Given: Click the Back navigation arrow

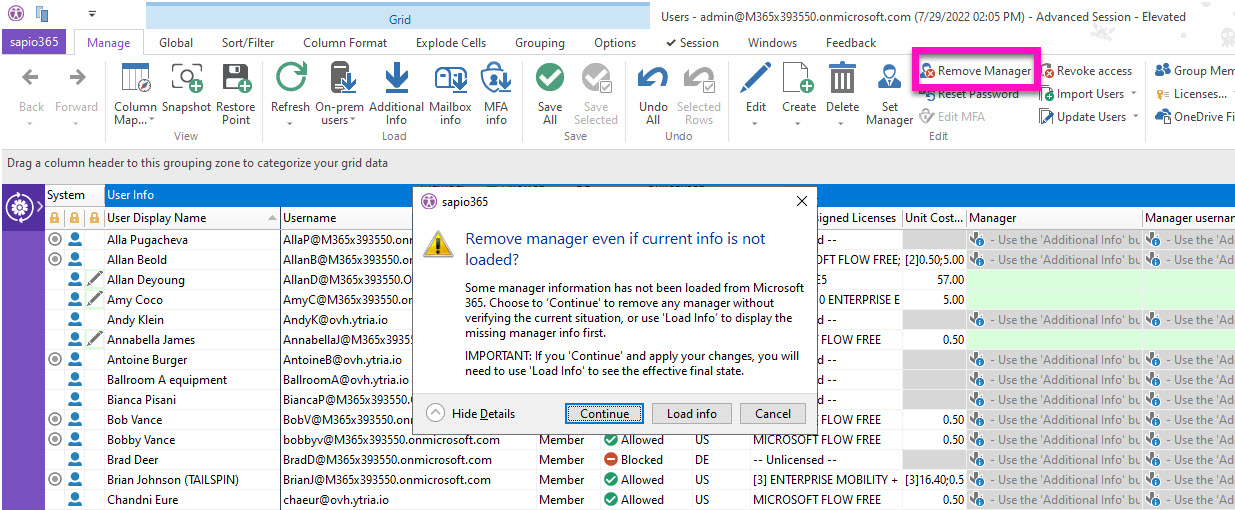Looking at the screenshot, I should tap(31, 89).
